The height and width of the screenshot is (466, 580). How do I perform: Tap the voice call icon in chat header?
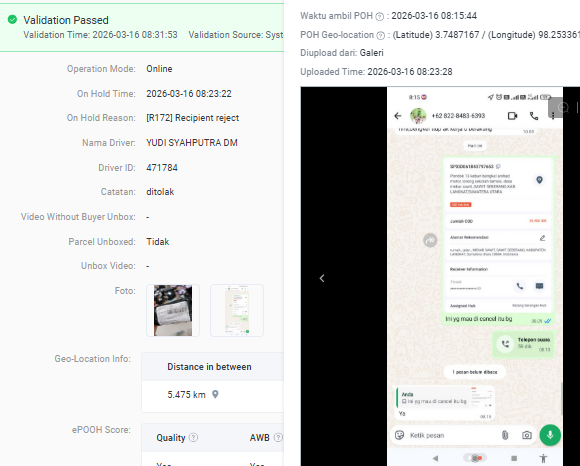(534, 116)
